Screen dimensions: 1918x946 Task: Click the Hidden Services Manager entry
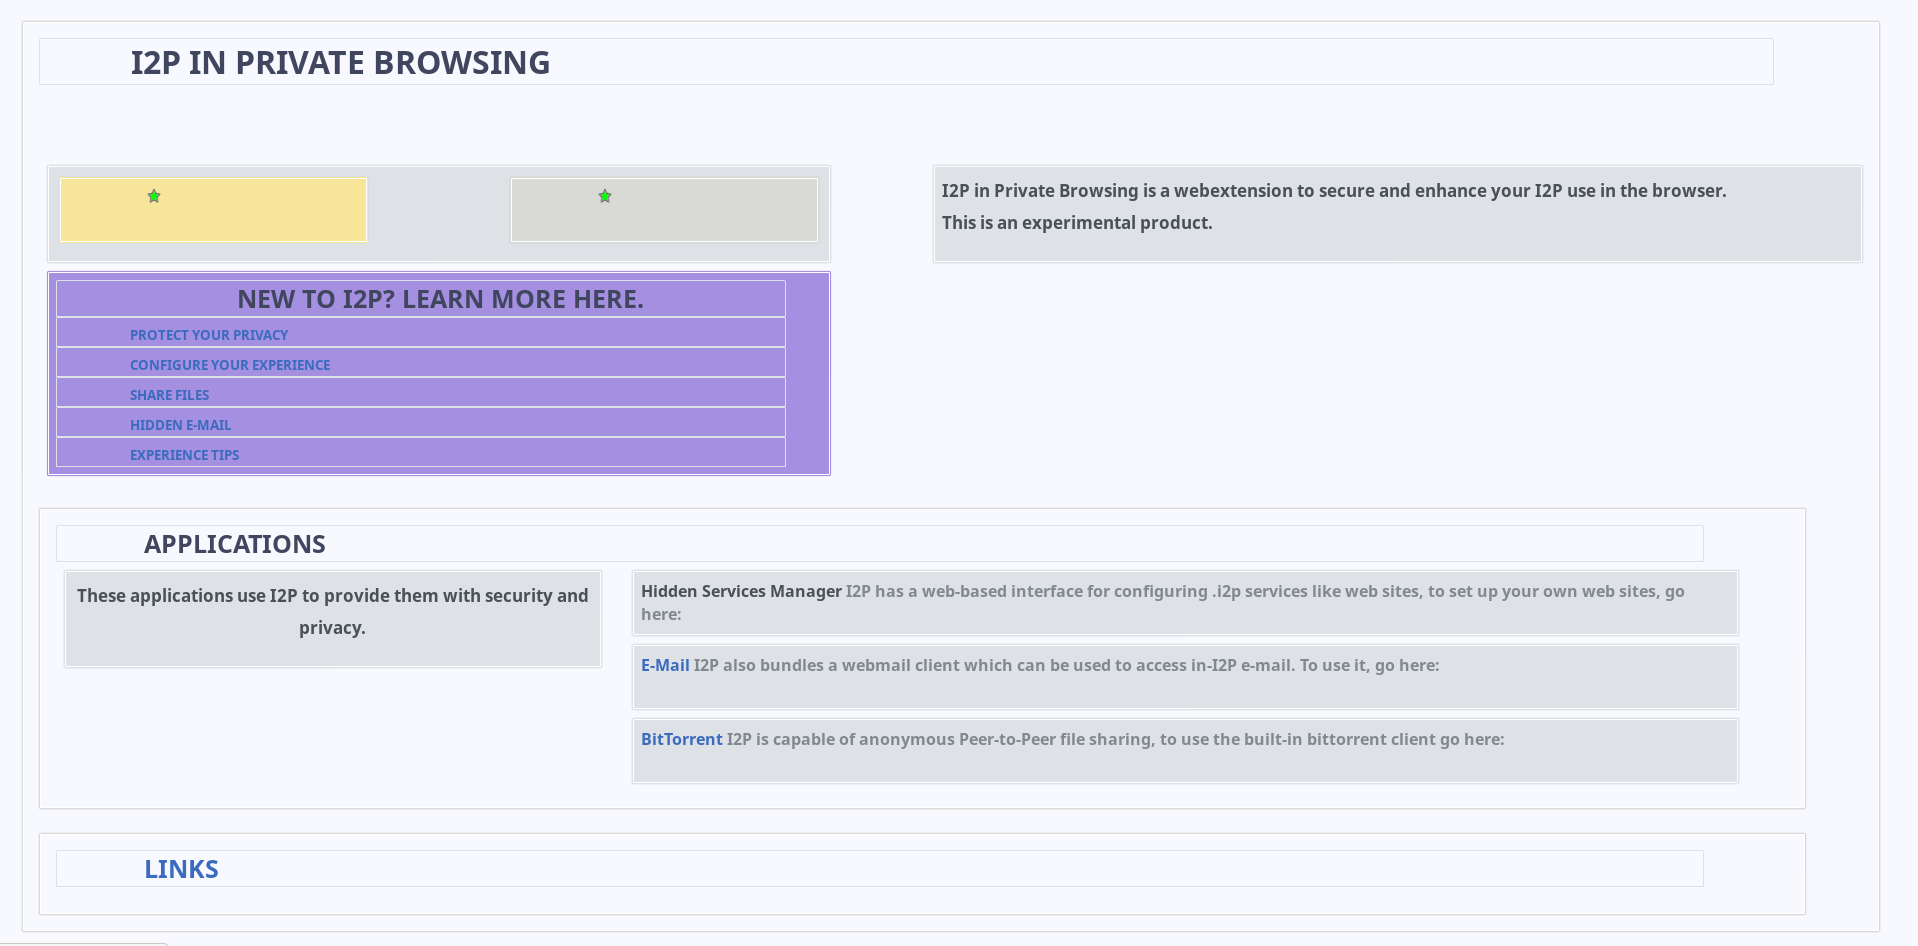coord(741,591)
